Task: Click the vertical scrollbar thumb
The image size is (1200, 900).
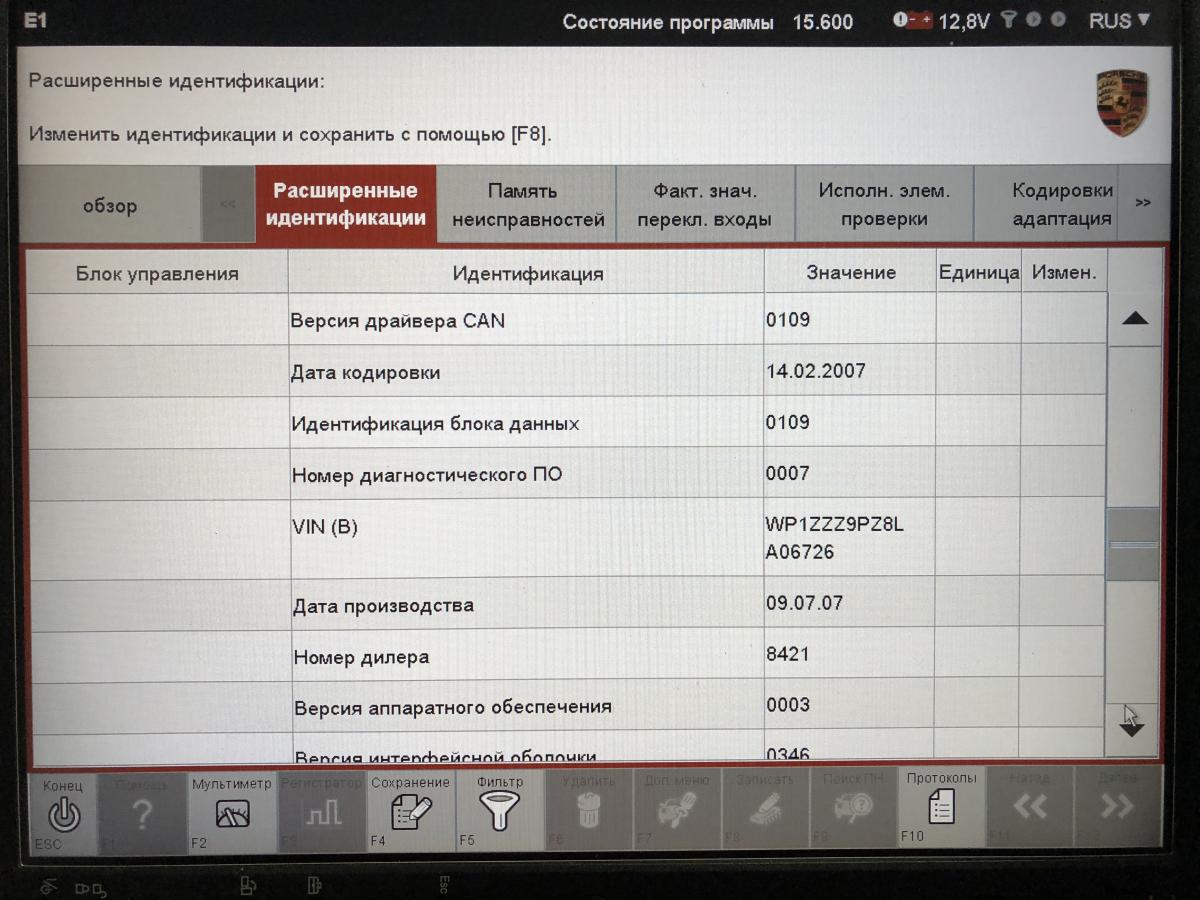Action: 1133,544
